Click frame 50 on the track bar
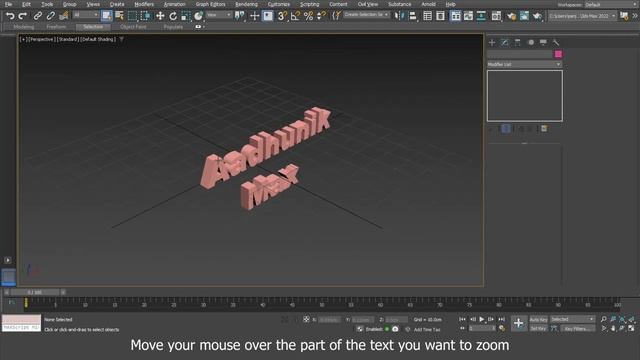This screenshot has width=640, height=360. pyautogui.click(x=322, y=304)
